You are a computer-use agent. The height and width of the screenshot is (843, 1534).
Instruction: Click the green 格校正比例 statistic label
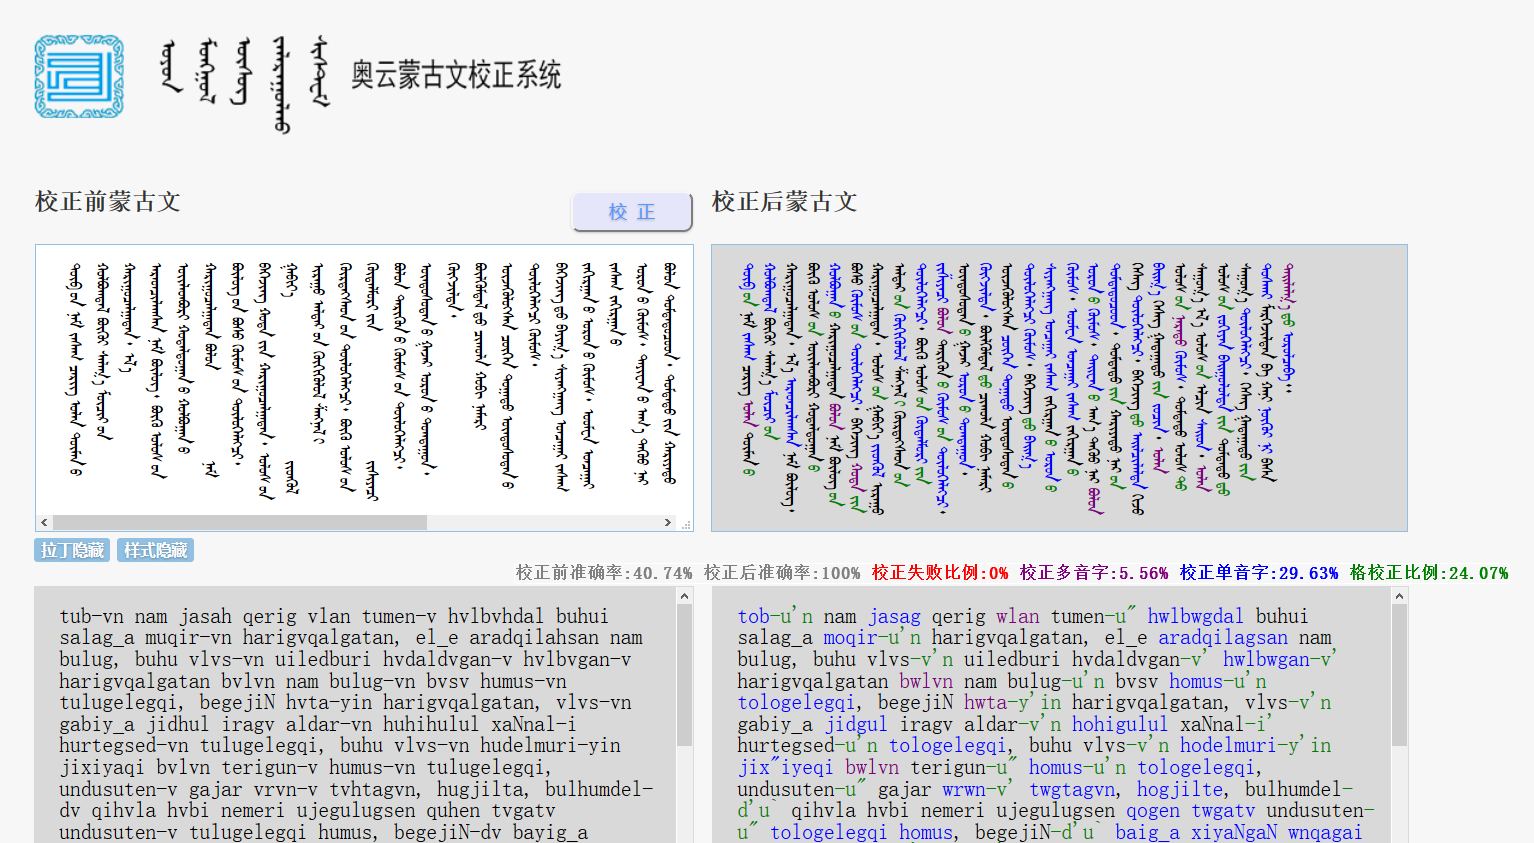pyautogui.click(x=1428, y=573)
